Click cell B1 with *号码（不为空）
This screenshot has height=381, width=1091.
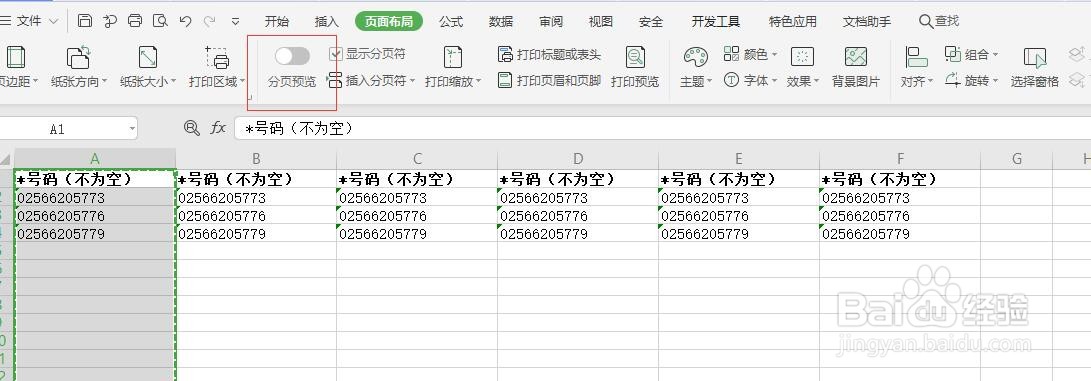[x=256, y=179]
